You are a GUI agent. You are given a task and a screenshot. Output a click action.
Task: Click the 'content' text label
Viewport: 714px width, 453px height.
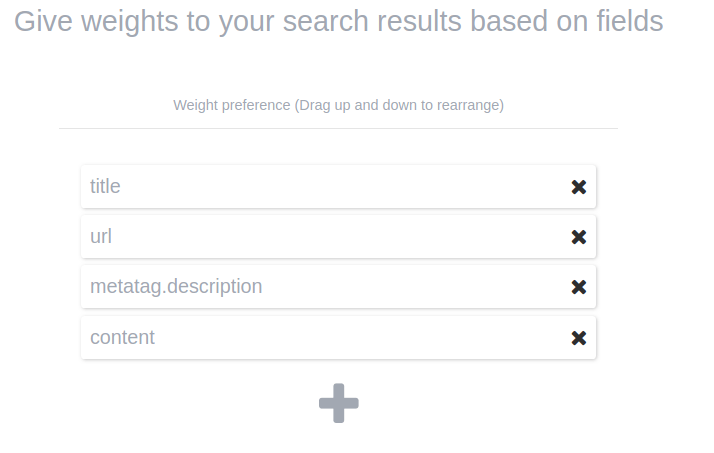[122, 338]
